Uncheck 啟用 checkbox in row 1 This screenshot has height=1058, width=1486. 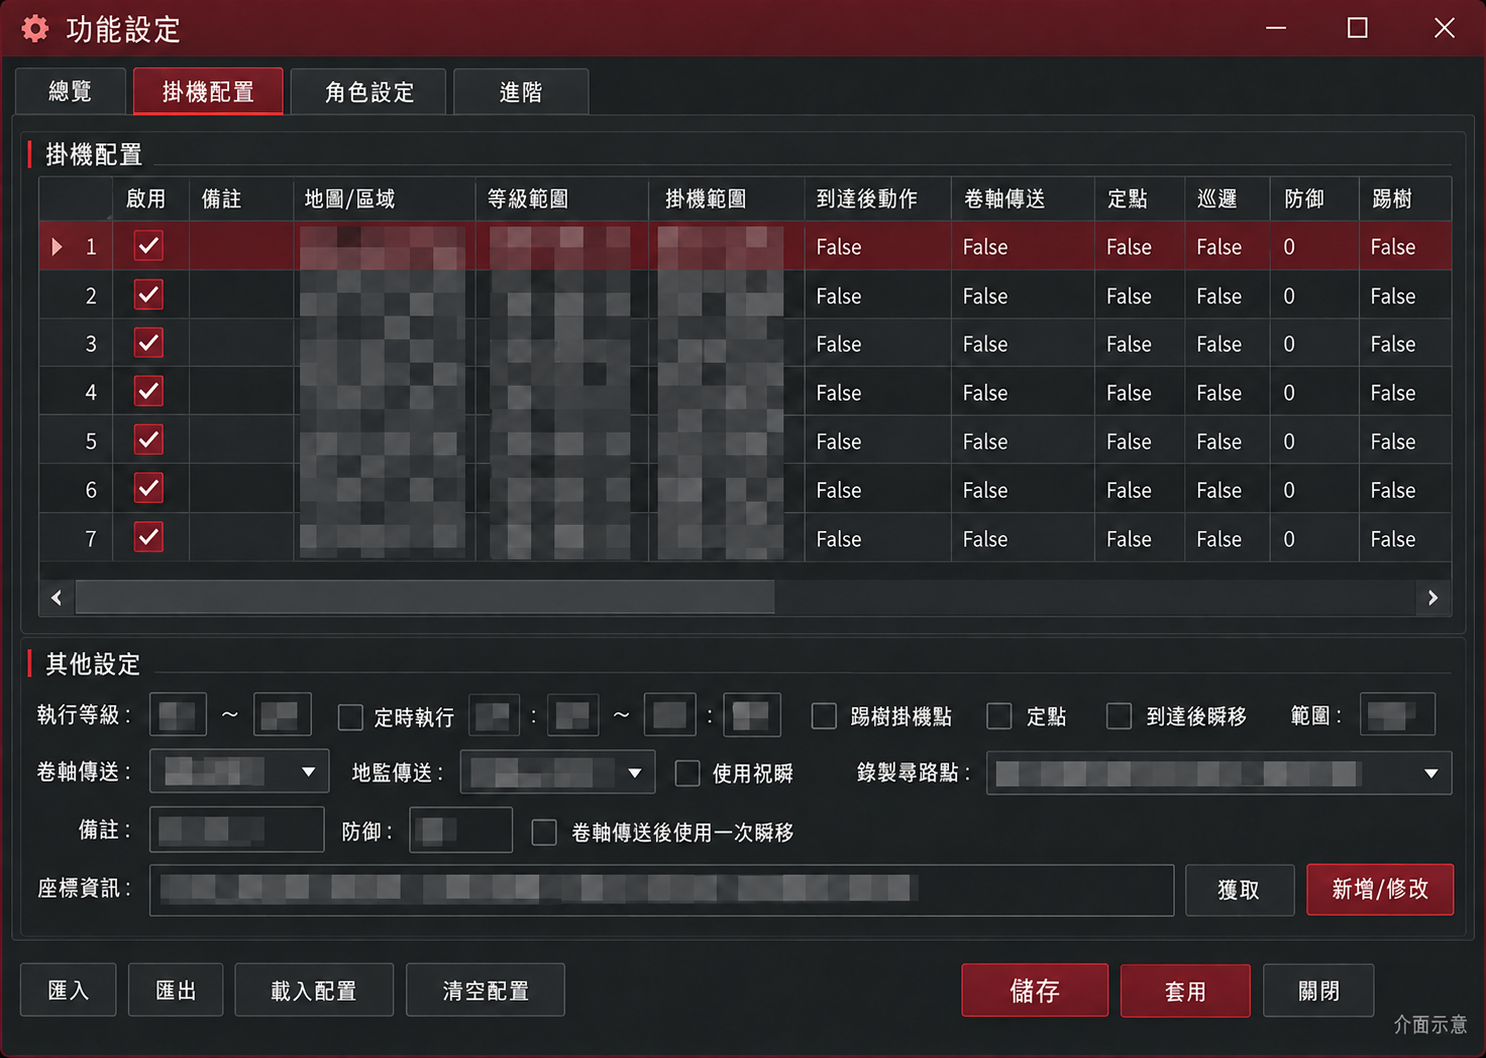tap(149, 246)
